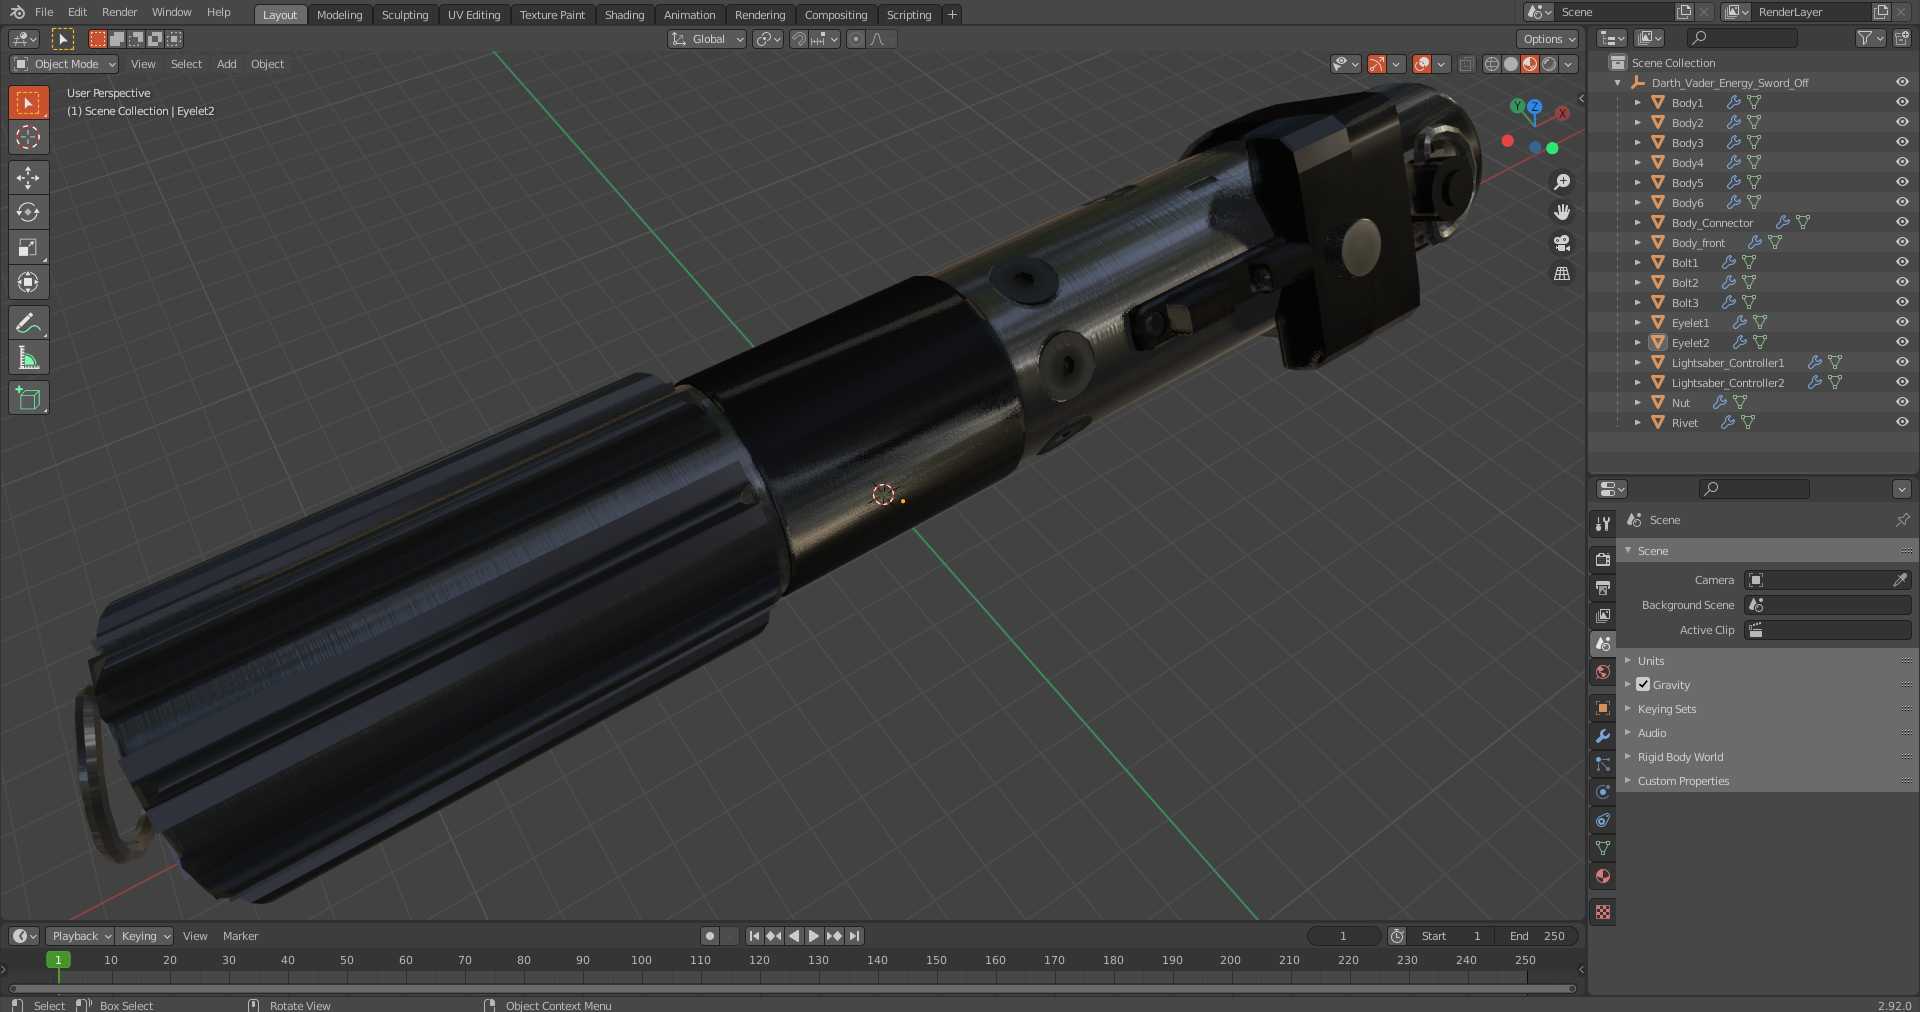The height and width of the screenshot is (1012, 1920).
Task: Open the Render menu
Action: 119,12
